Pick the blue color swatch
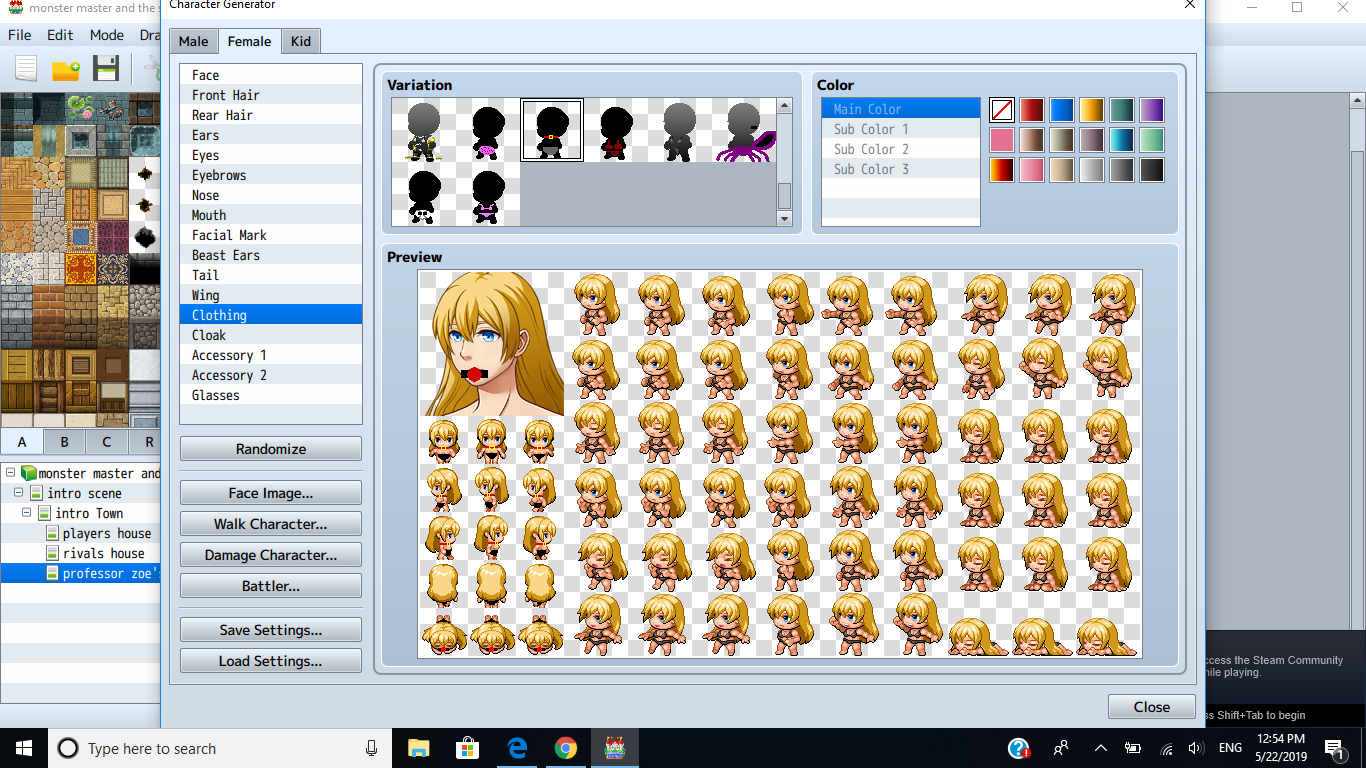The height and width of the screenshot is (768, 1366). pos(1061,110)
